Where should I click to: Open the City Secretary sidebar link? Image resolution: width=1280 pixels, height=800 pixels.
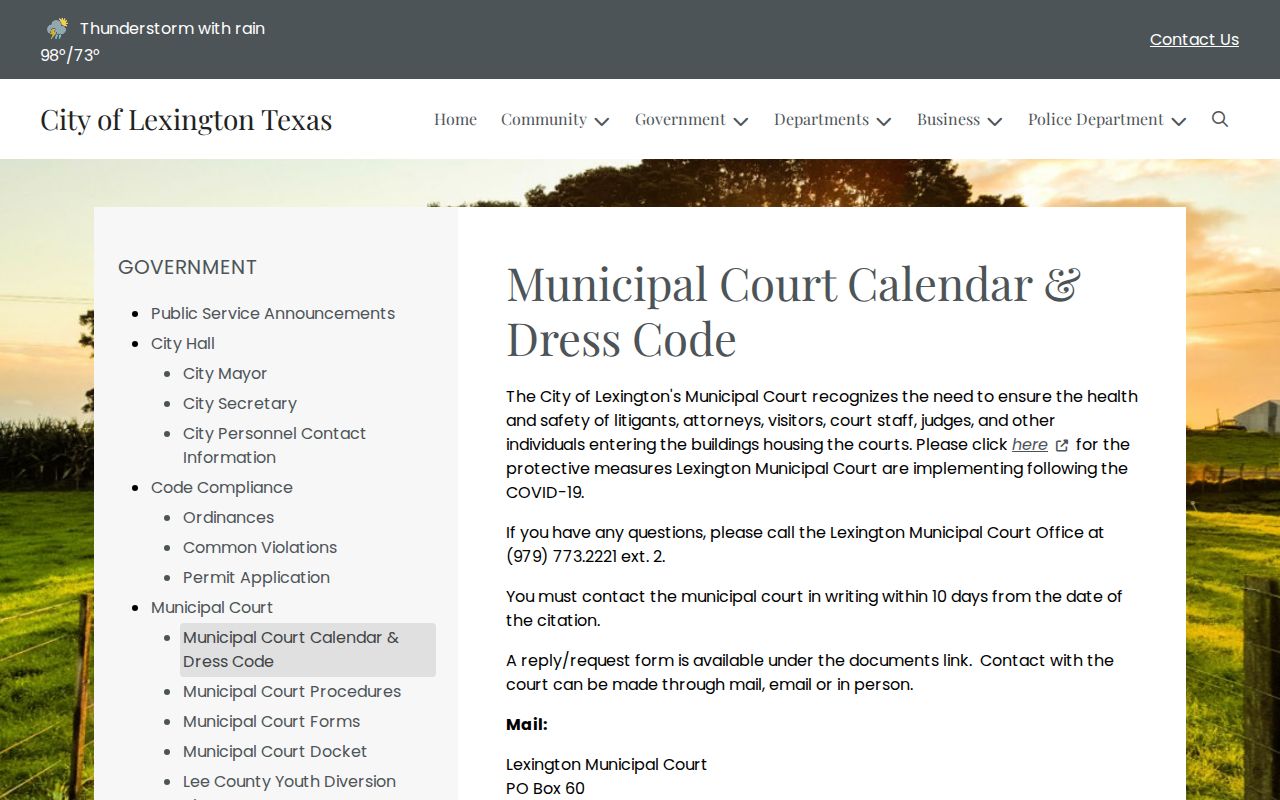(x=240, y=403)
